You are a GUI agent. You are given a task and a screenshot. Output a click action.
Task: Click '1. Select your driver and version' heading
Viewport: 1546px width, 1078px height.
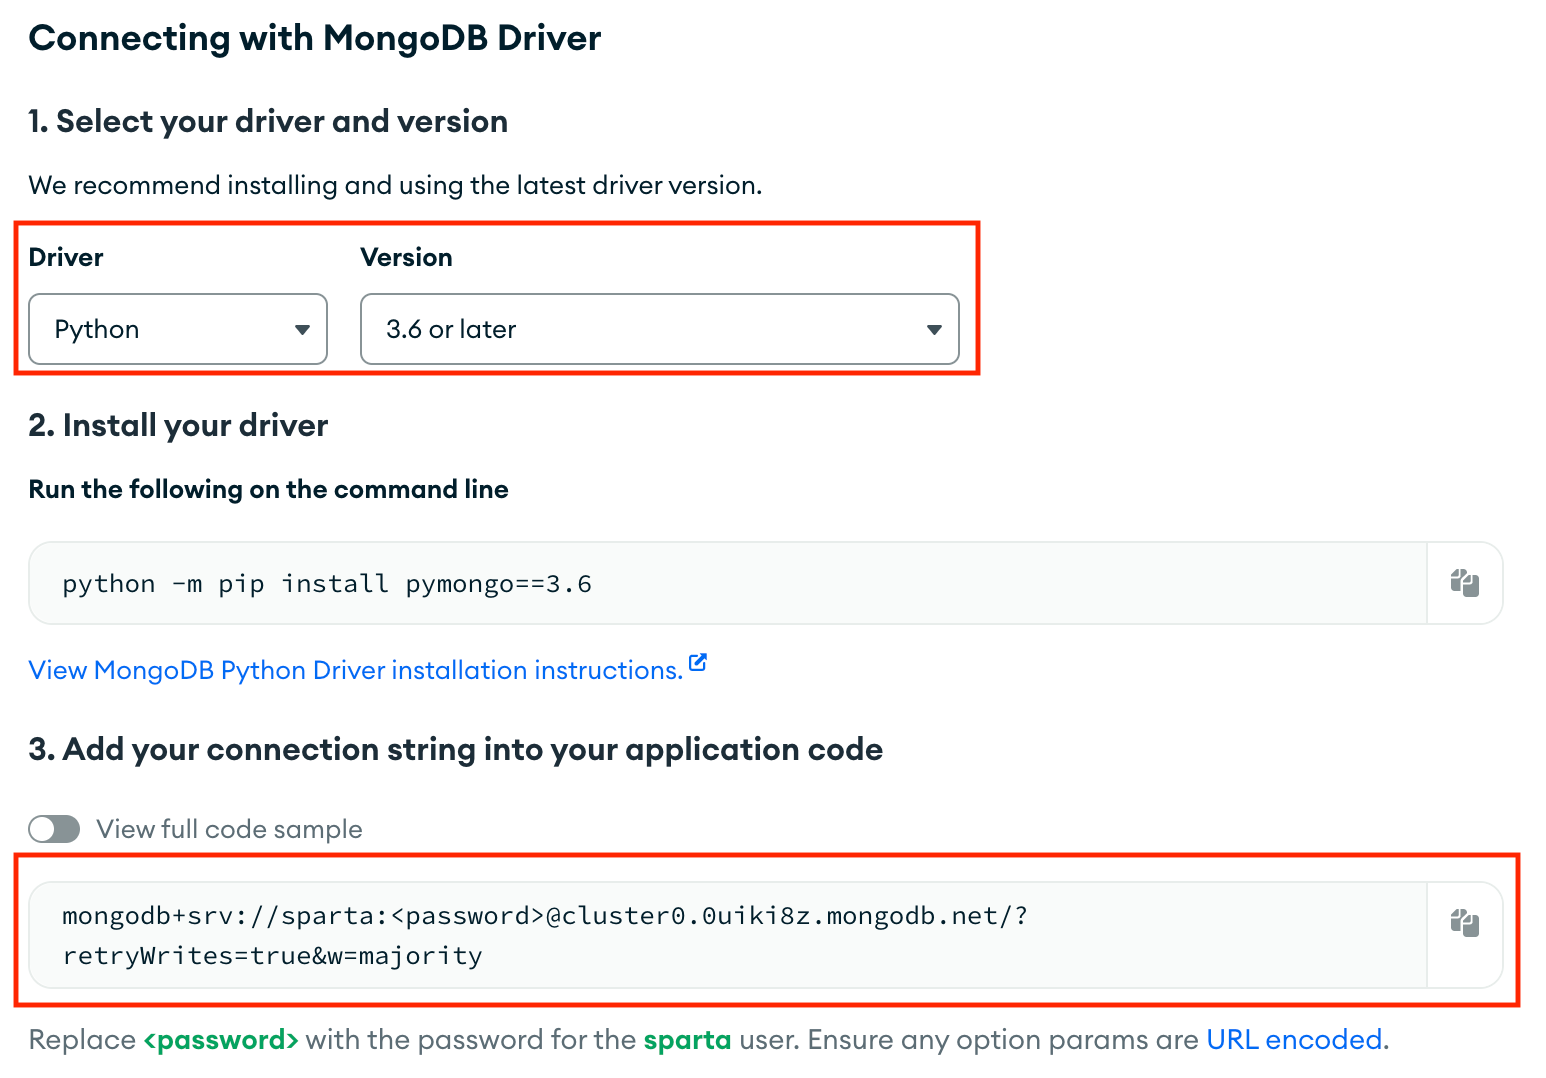(268, 122)
